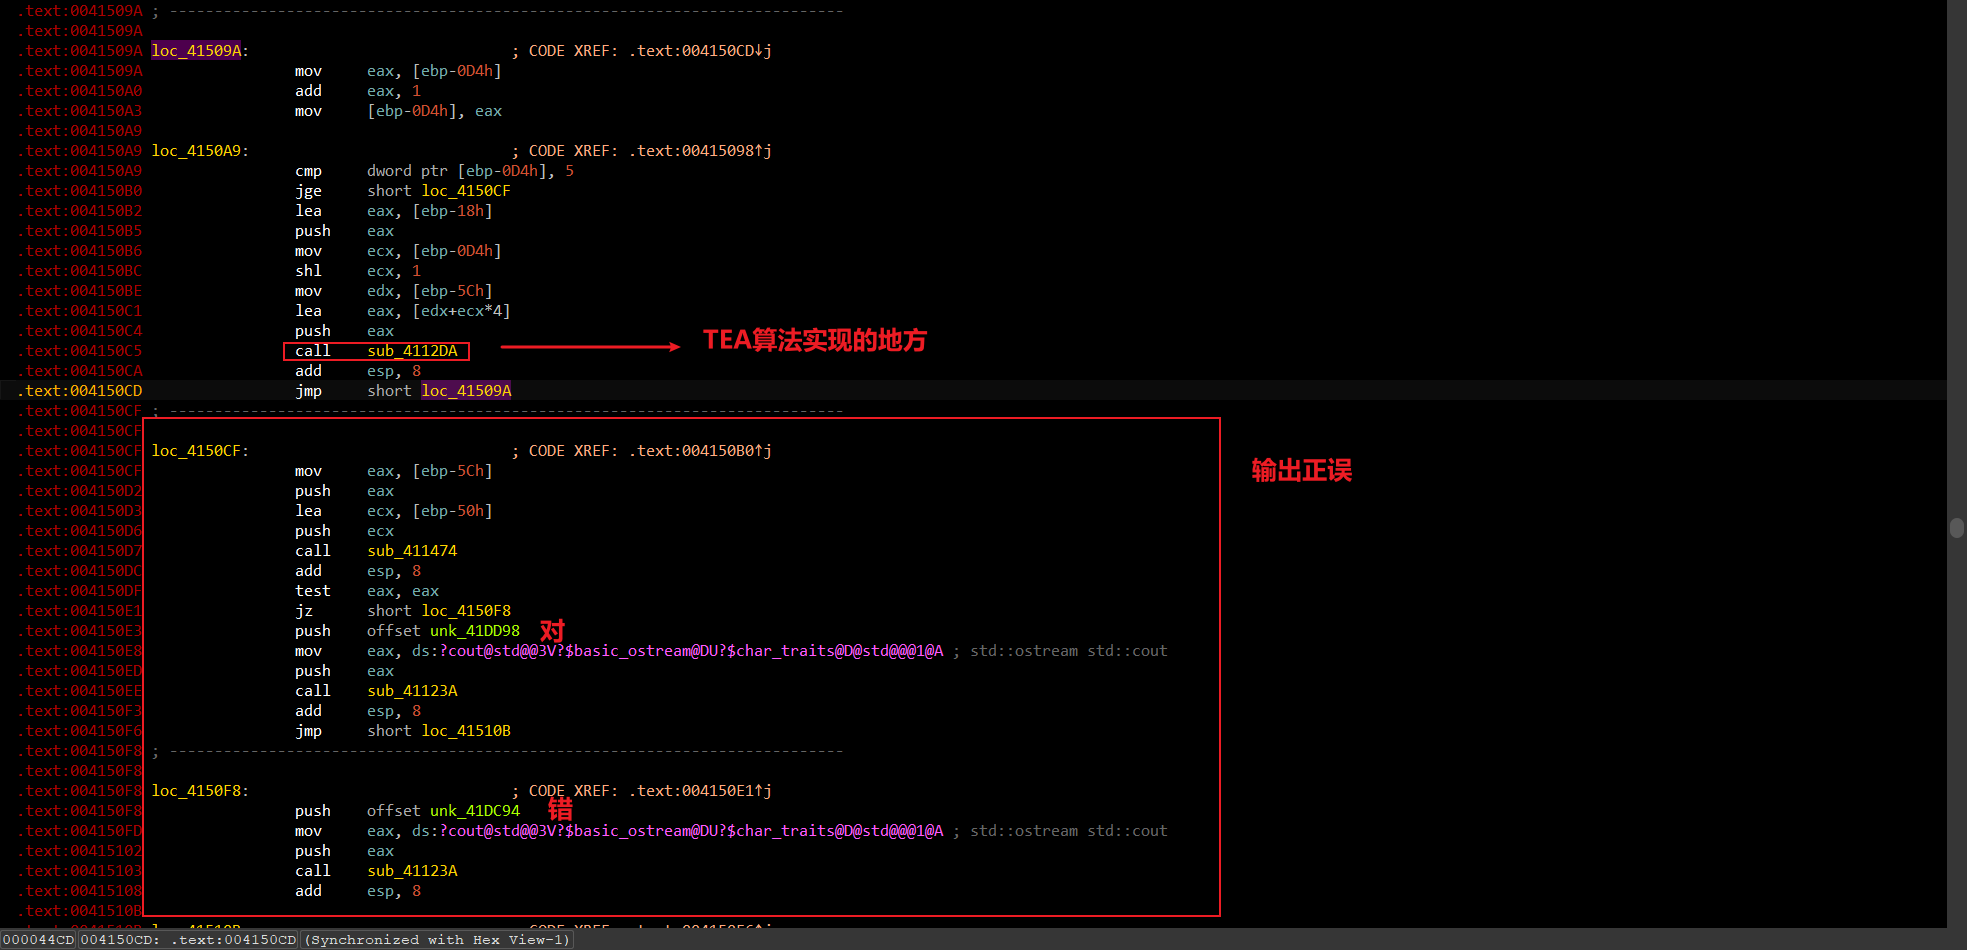The height and width of the screenshot is (950, 1967).
Task: Click the shl mnemonic
Action: pos(308,271)
